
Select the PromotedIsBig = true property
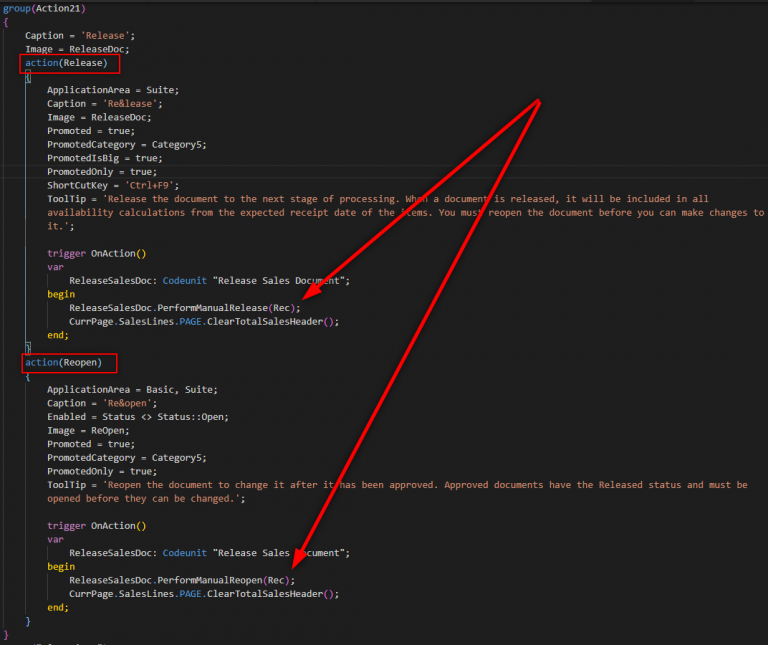click(104, 158)
